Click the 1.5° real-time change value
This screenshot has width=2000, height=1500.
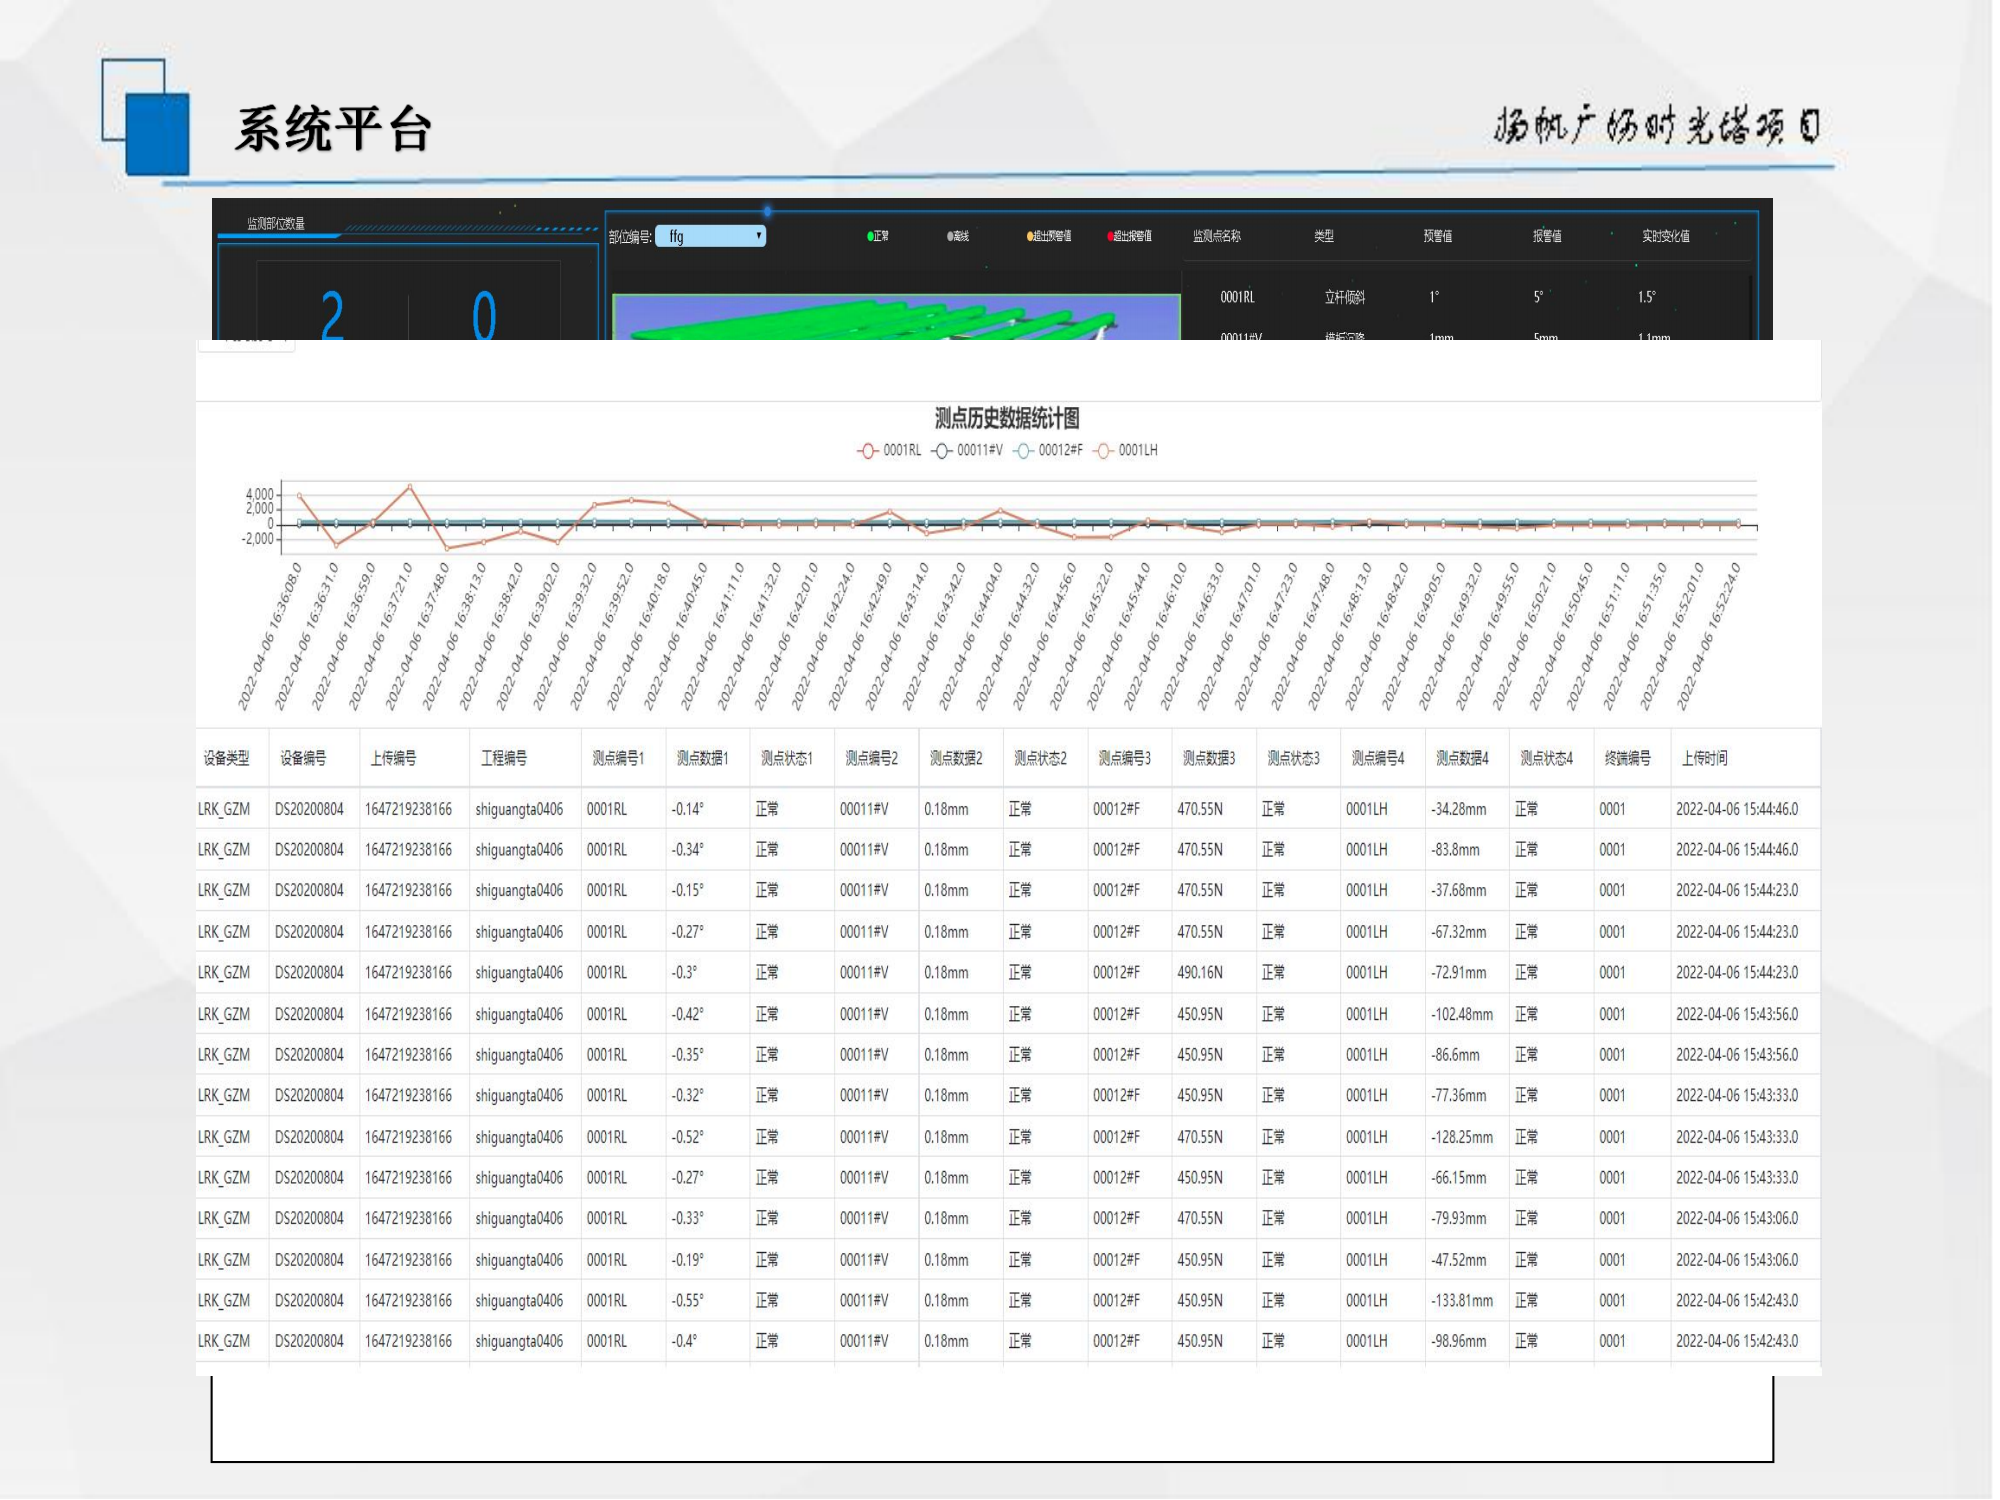click(1646, 297)
